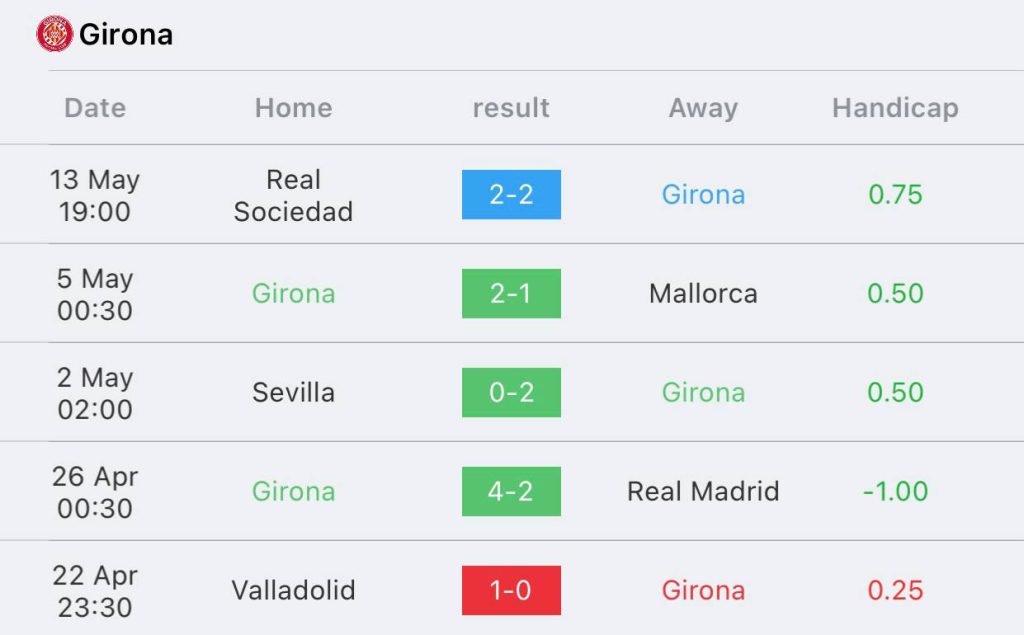Open the Girona team title
Screen dimensions: 1024x635
[x=126, y=35]
